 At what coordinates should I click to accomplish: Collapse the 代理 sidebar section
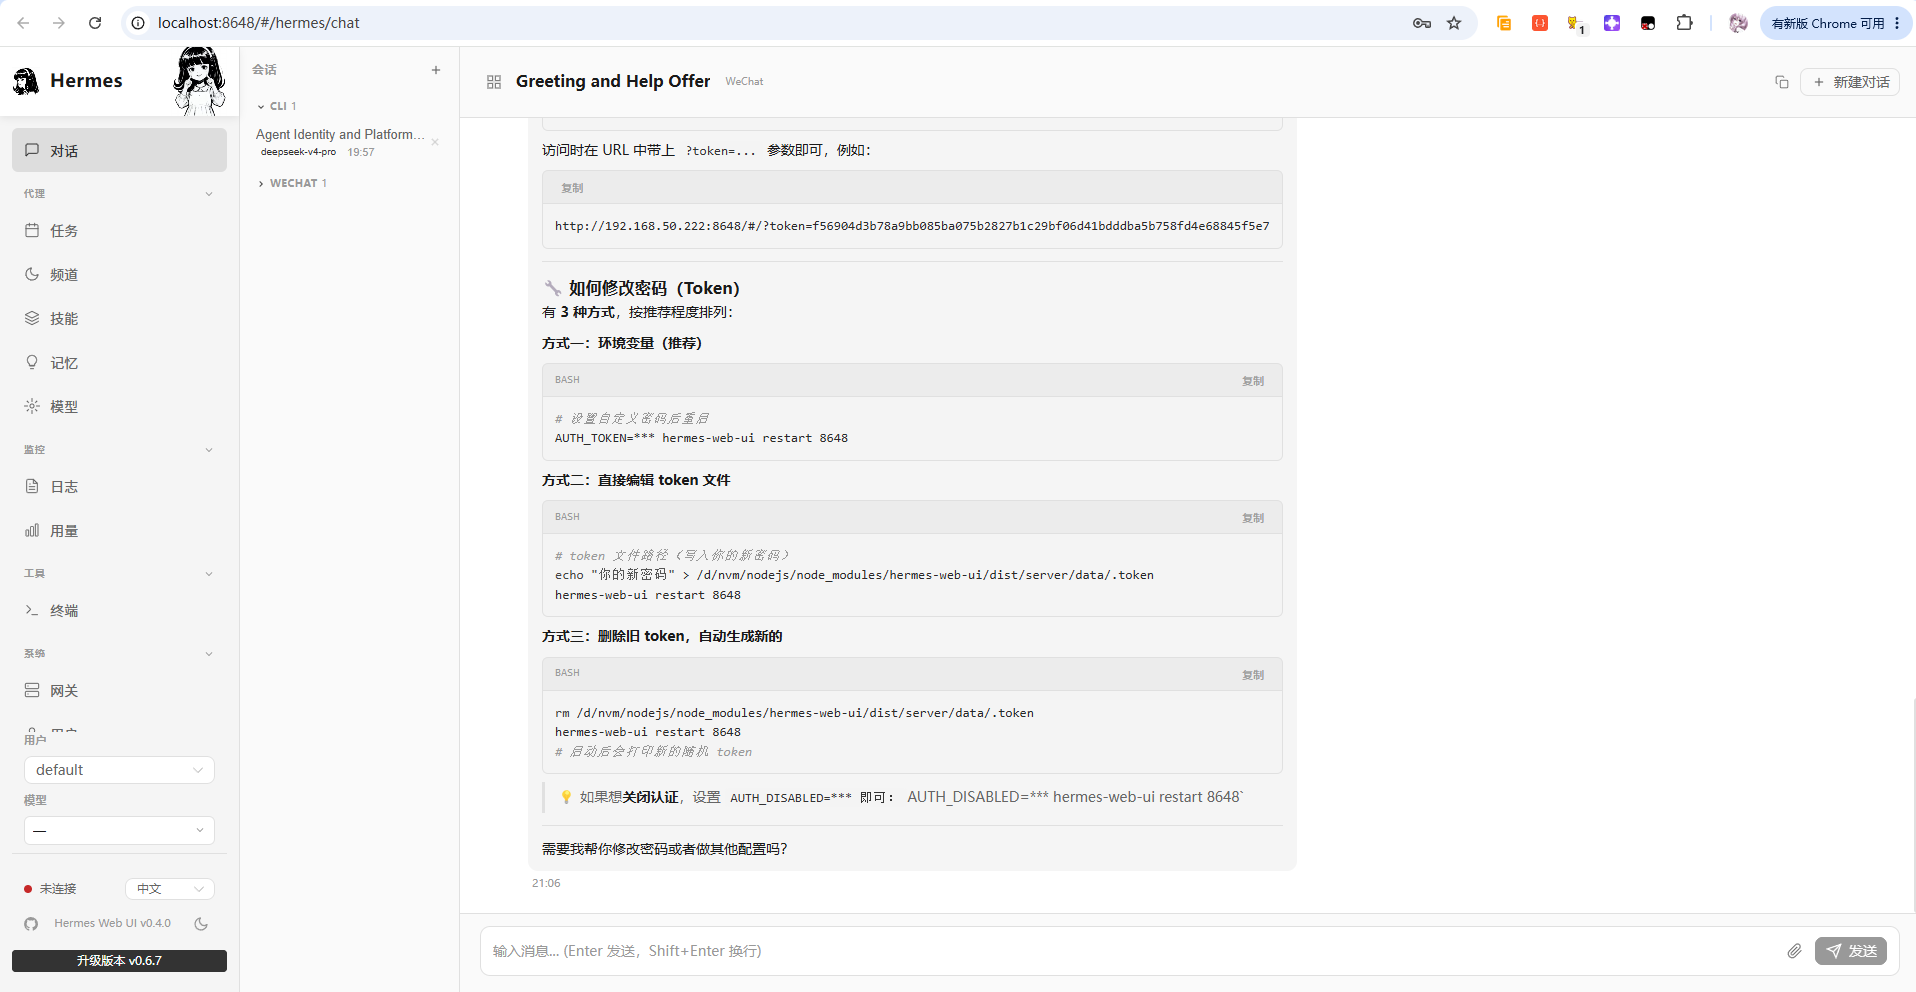pyautogui.click(x=119, y=193)
